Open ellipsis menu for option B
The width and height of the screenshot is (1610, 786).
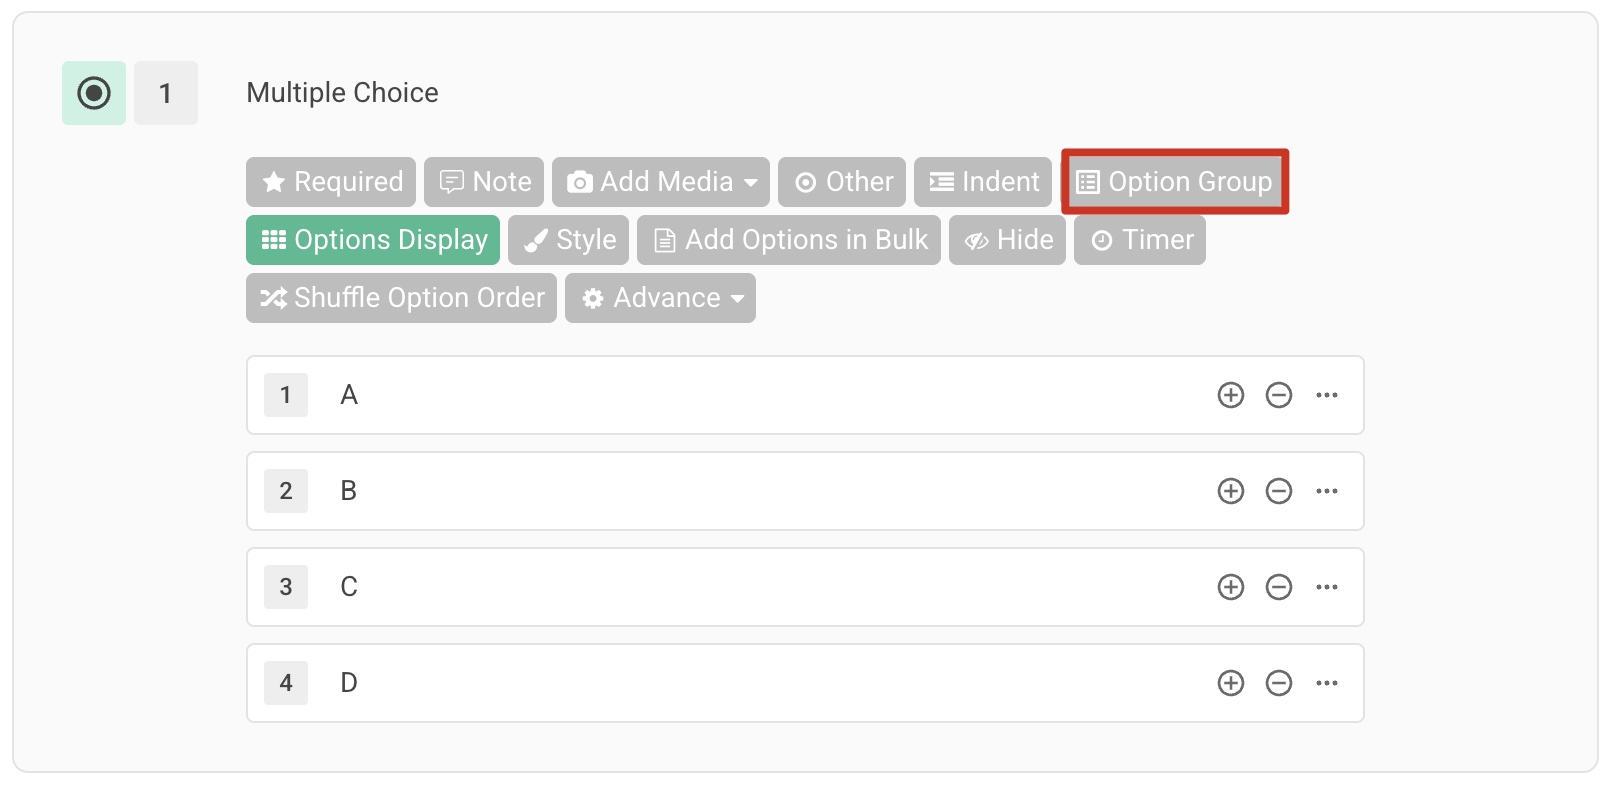click(x=1326, y=491)
